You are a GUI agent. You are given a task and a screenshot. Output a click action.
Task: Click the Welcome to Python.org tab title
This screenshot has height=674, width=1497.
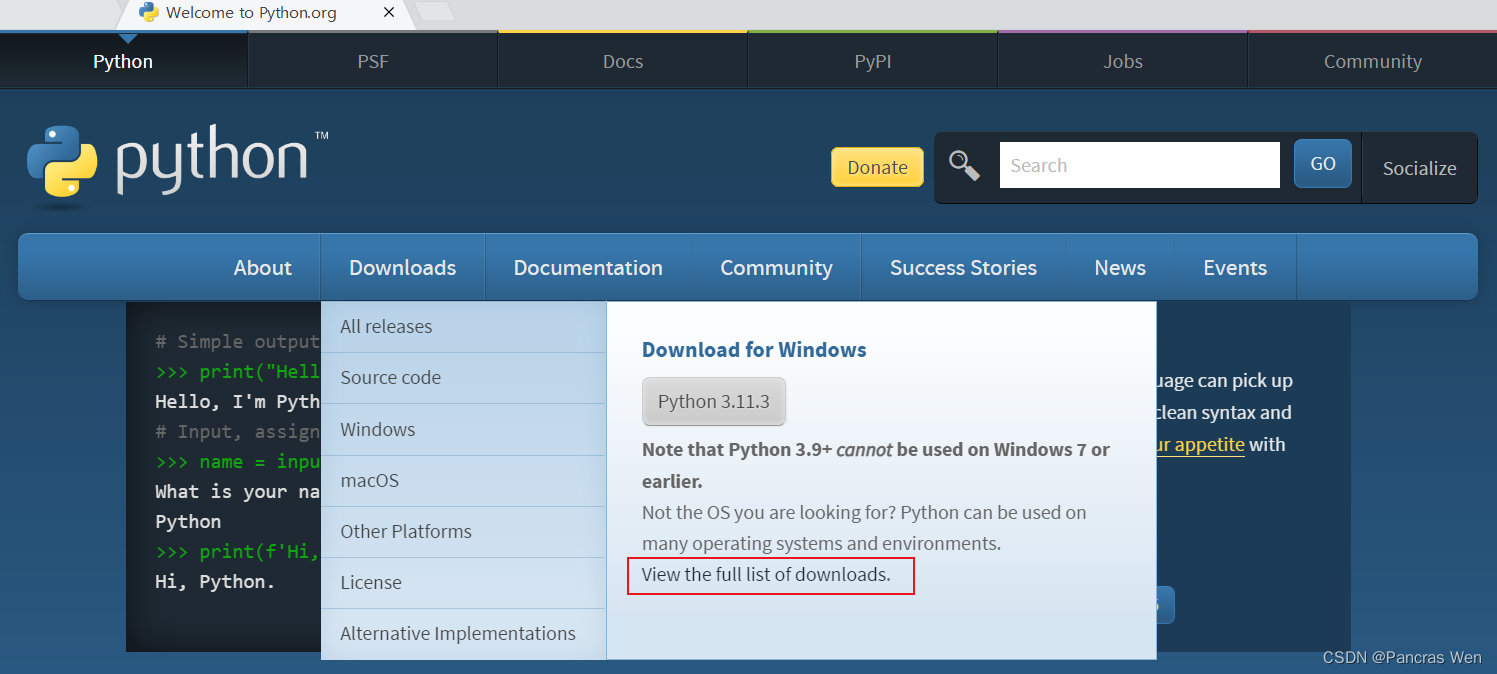251,13
